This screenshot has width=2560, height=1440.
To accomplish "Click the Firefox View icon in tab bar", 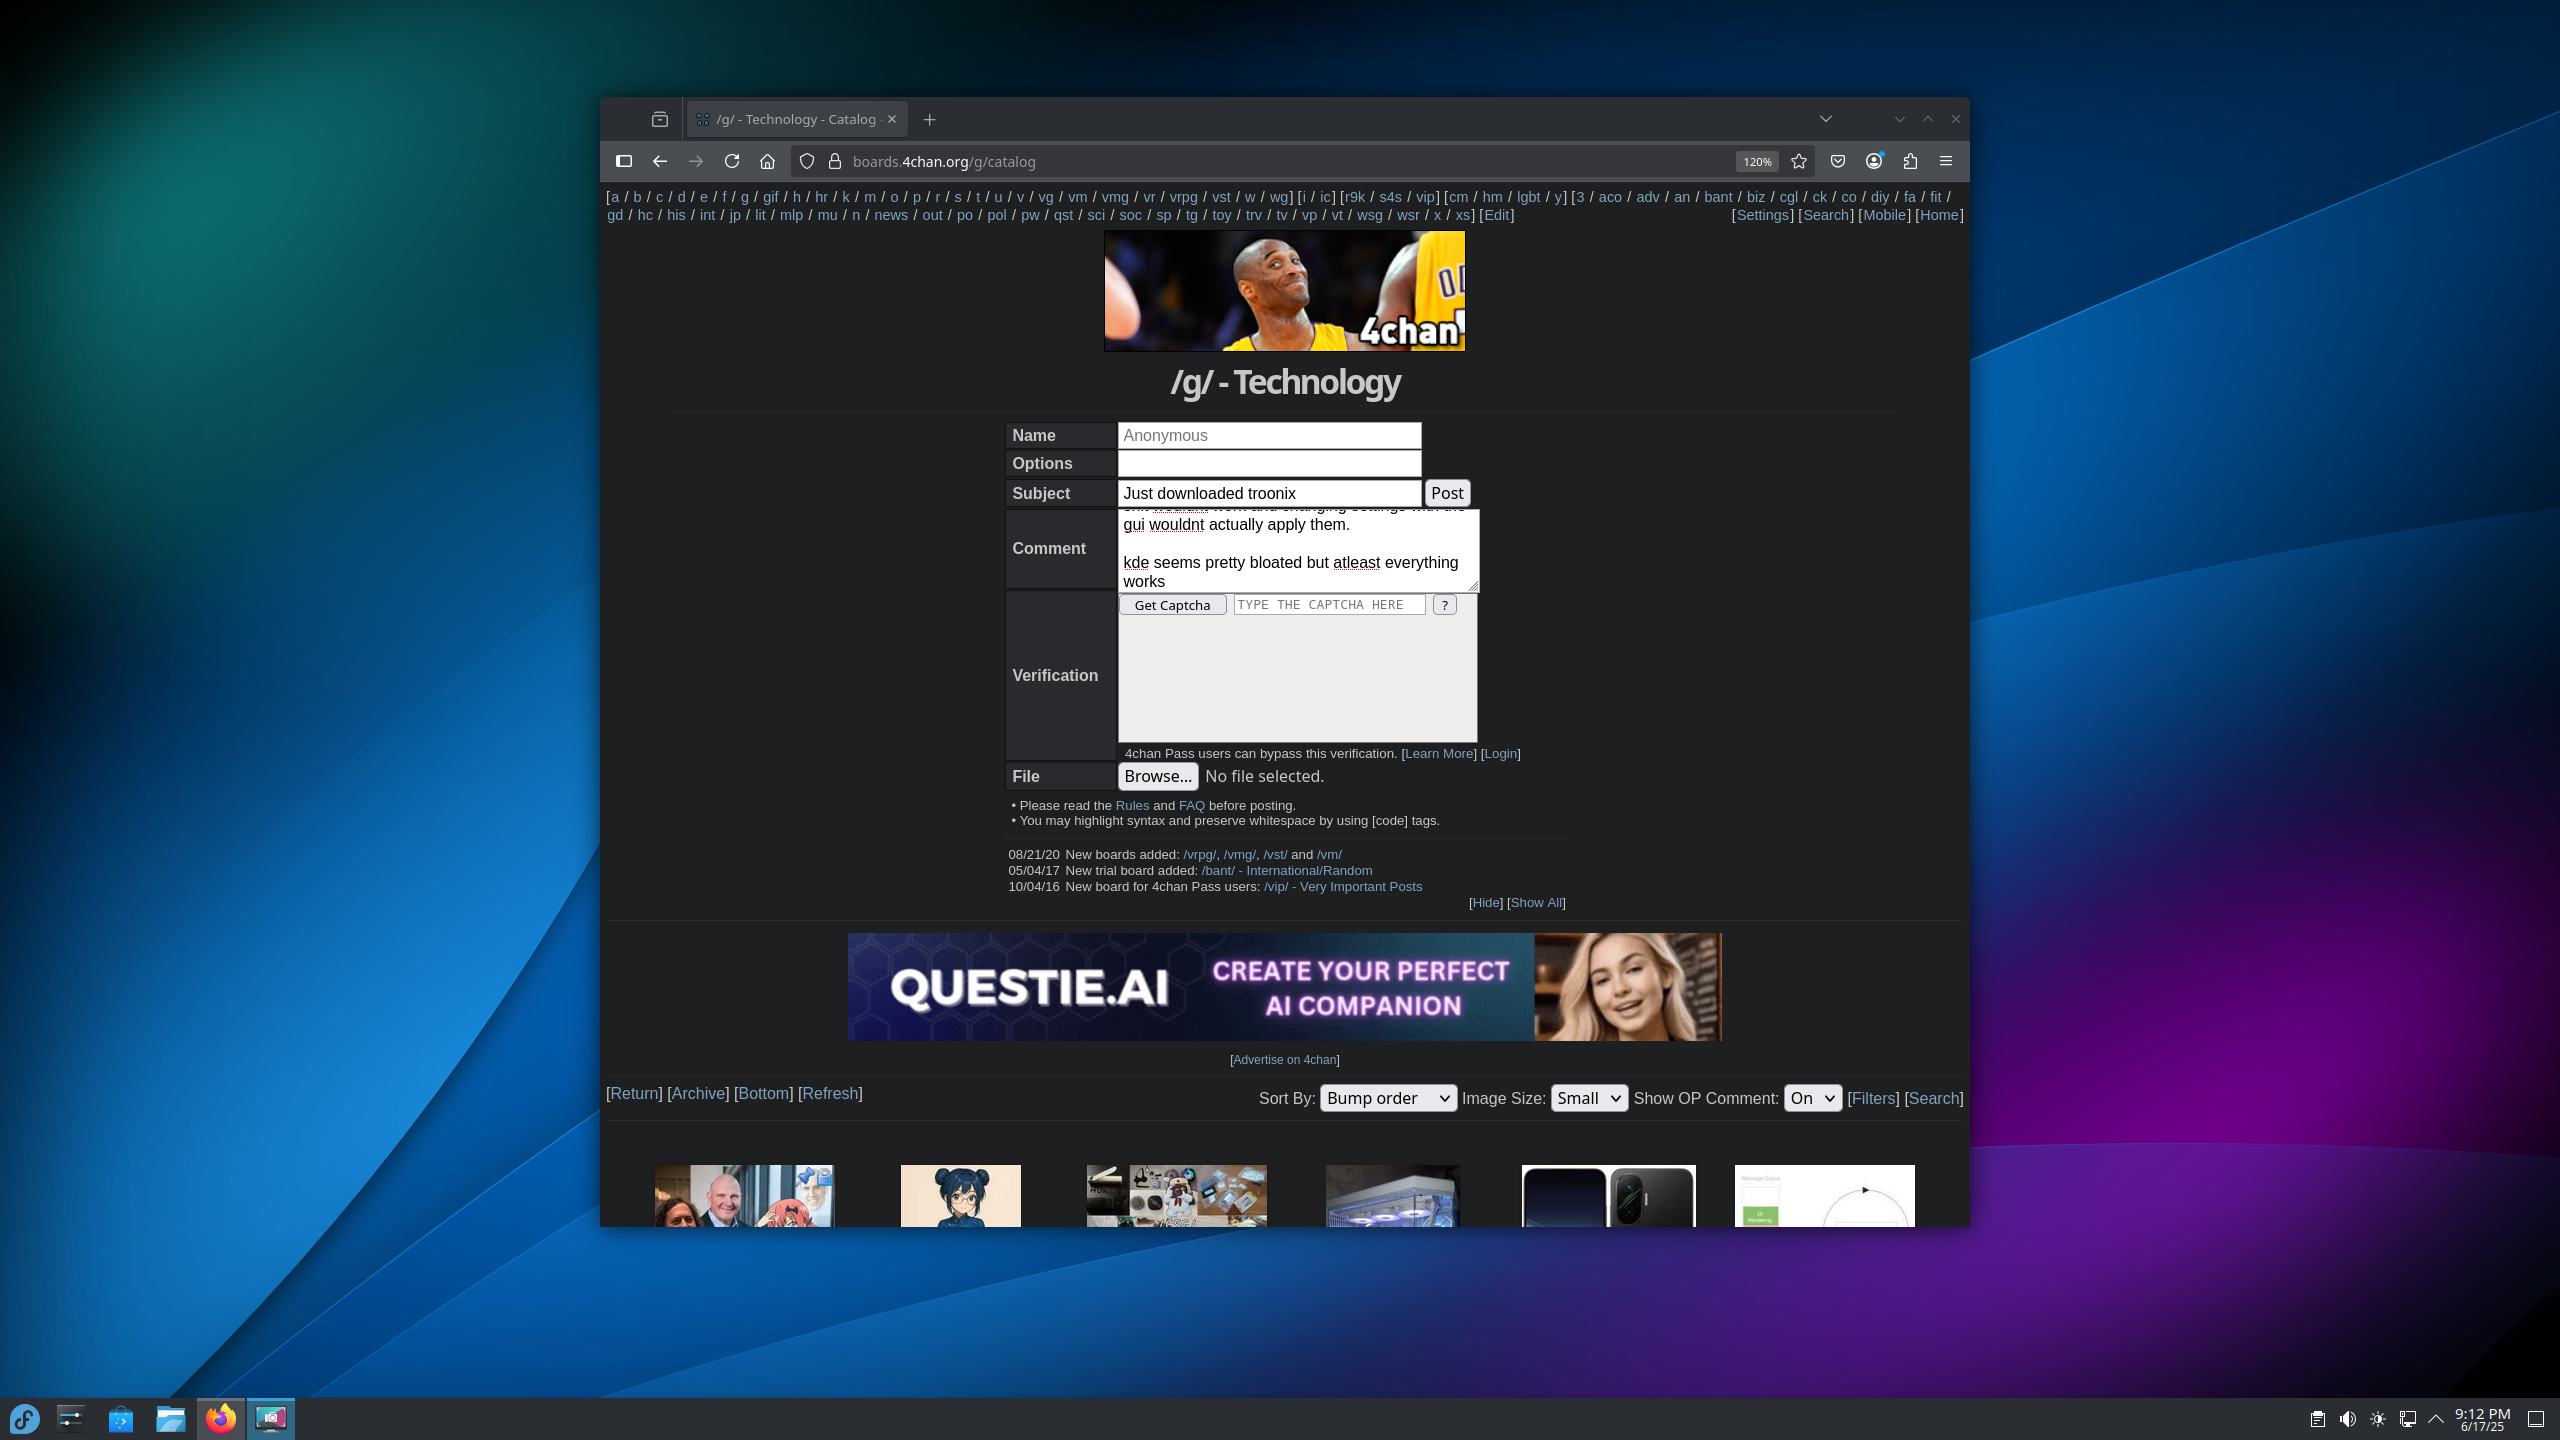I will [x=660, y=119].
